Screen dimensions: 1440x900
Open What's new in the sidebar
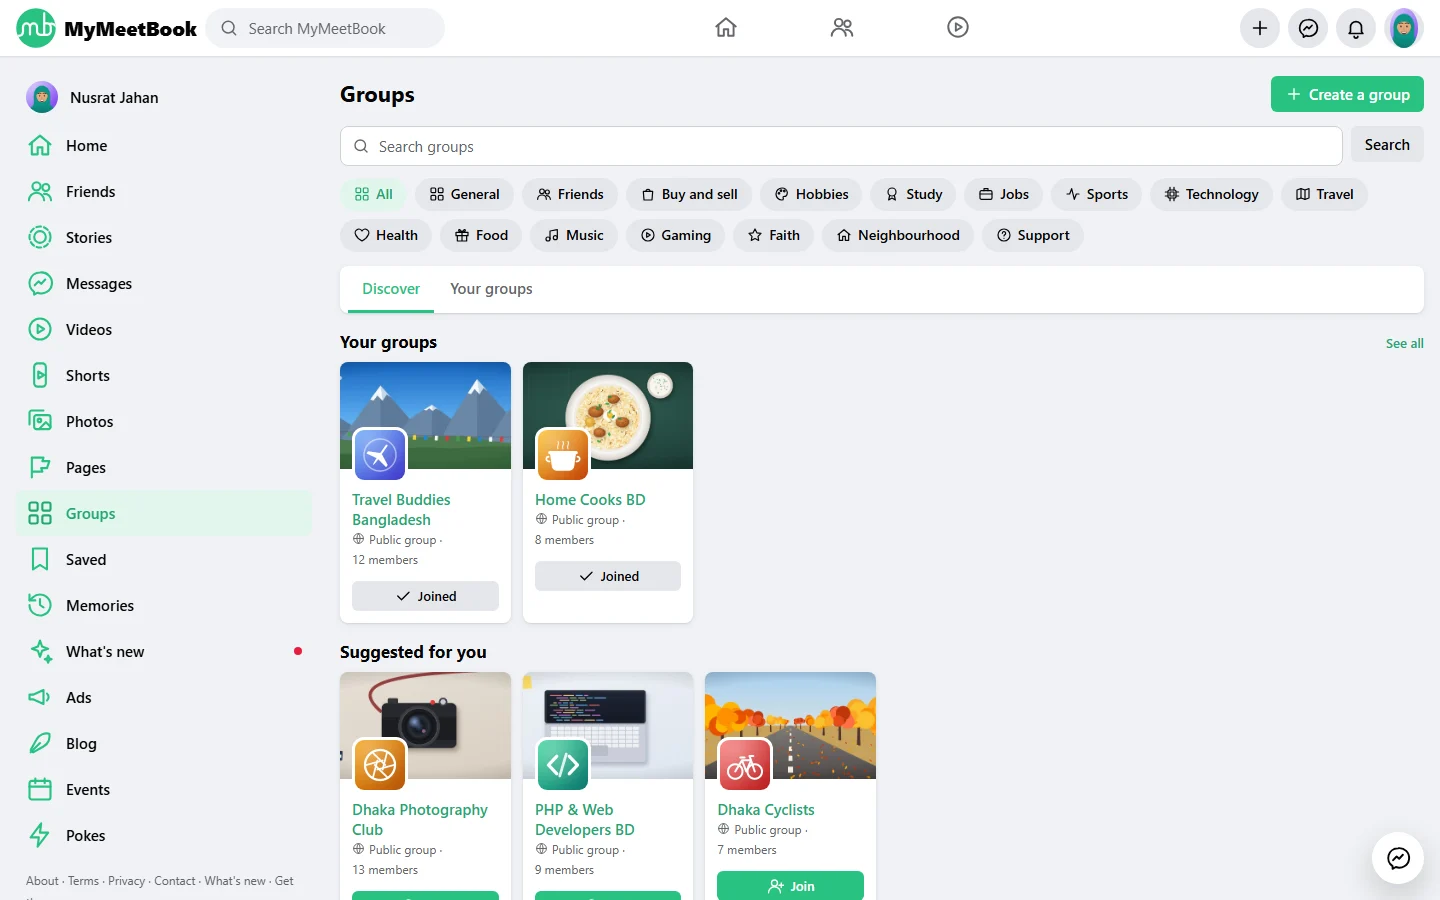click(164, 652)
